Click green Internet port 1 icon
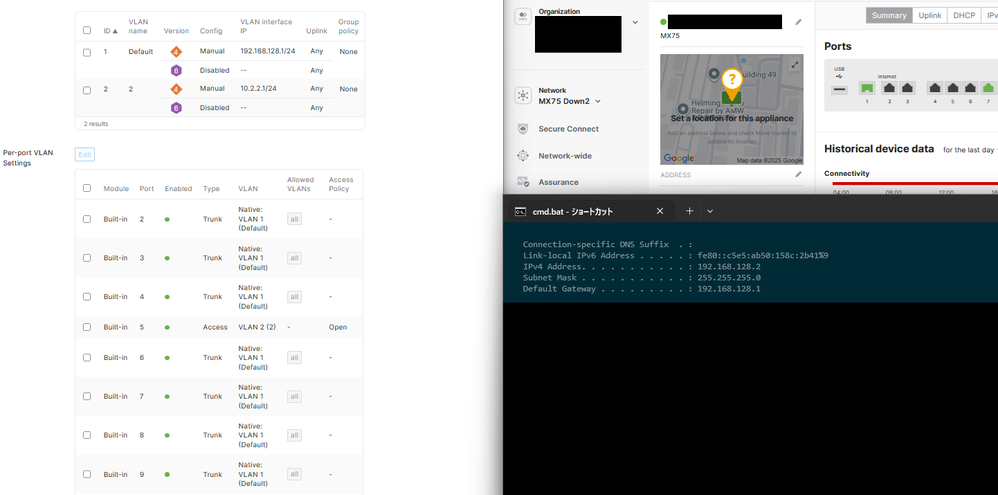 [x=867, y=89]
